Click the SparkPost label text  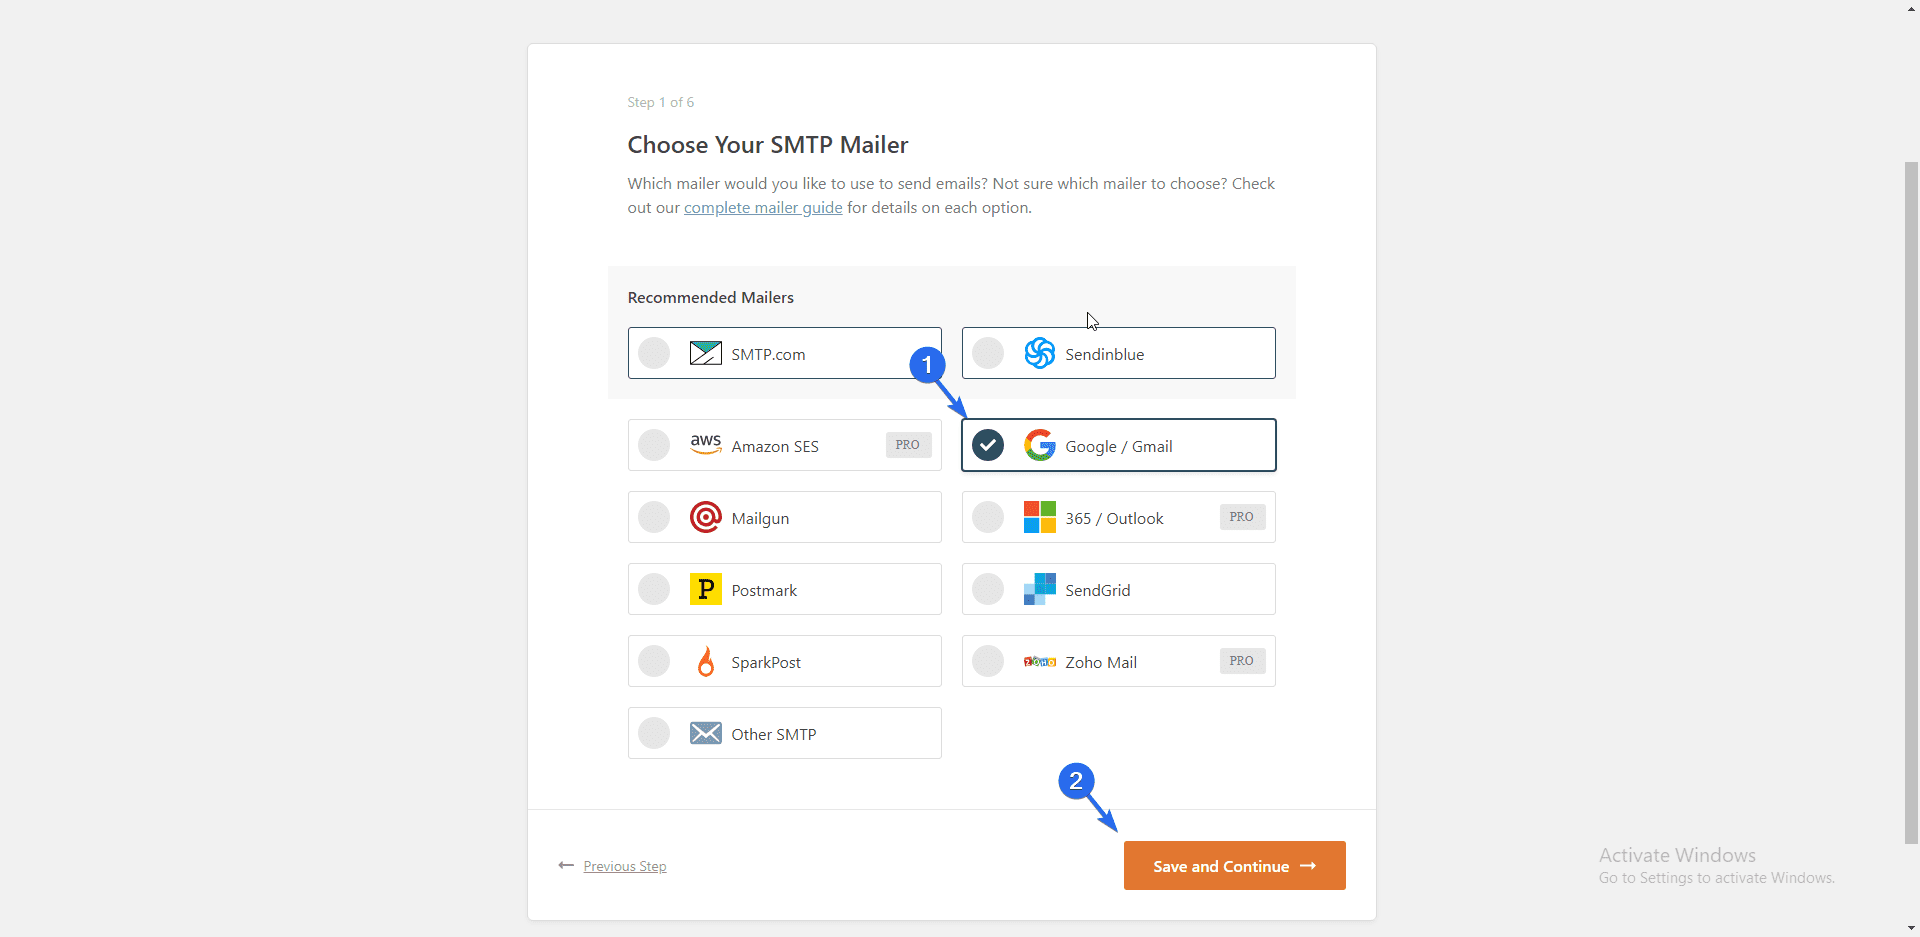coord(766,662)
